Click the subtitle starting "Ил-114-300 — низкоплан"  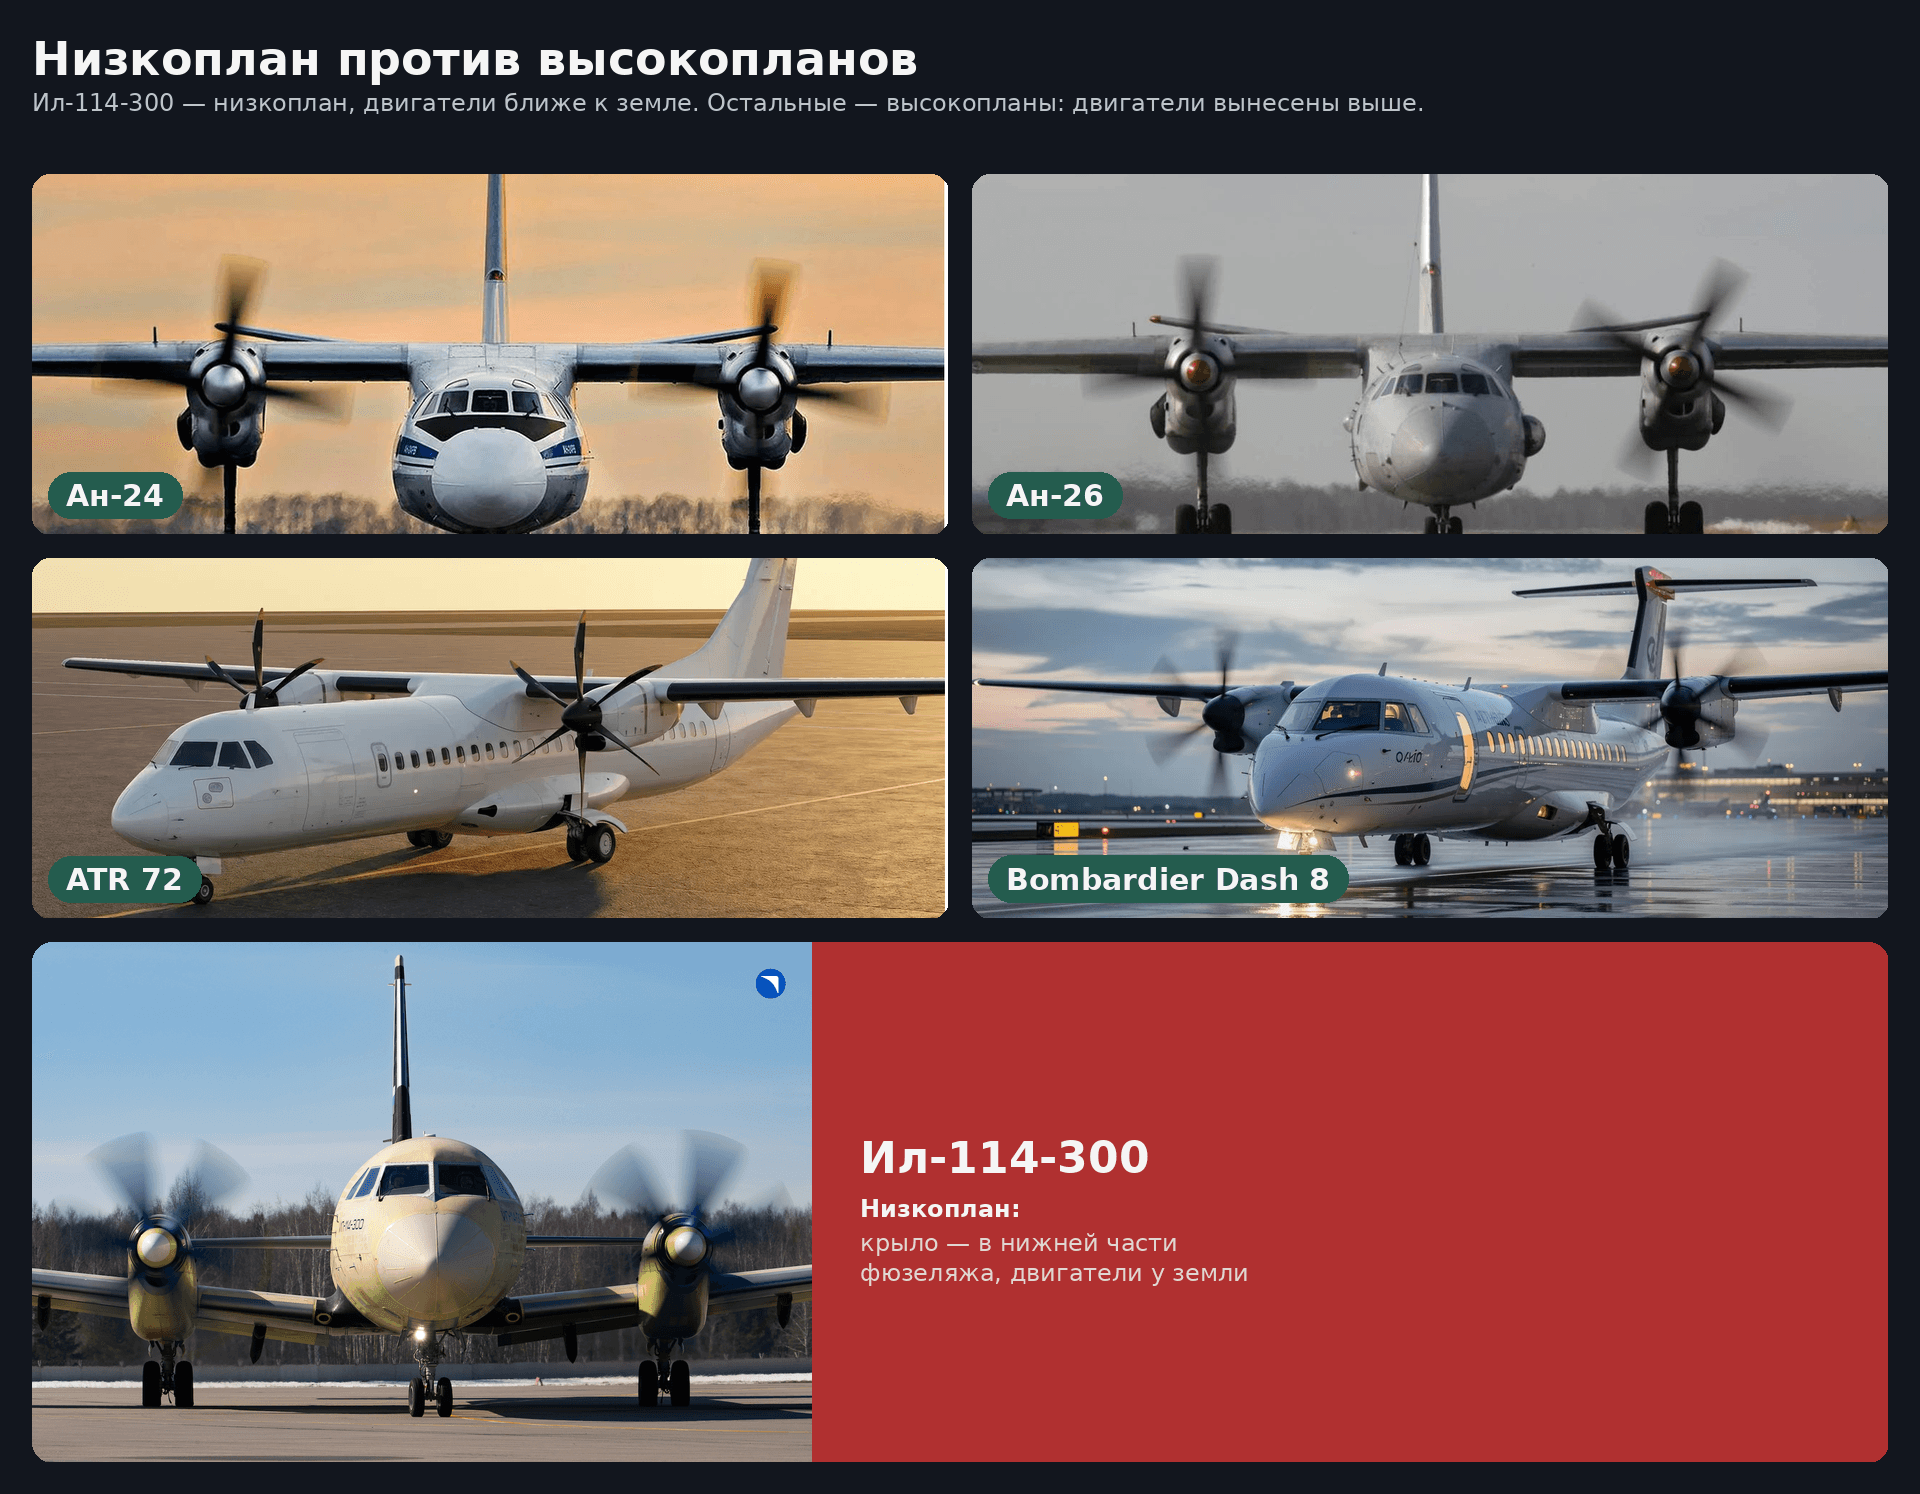pos(728,103)
